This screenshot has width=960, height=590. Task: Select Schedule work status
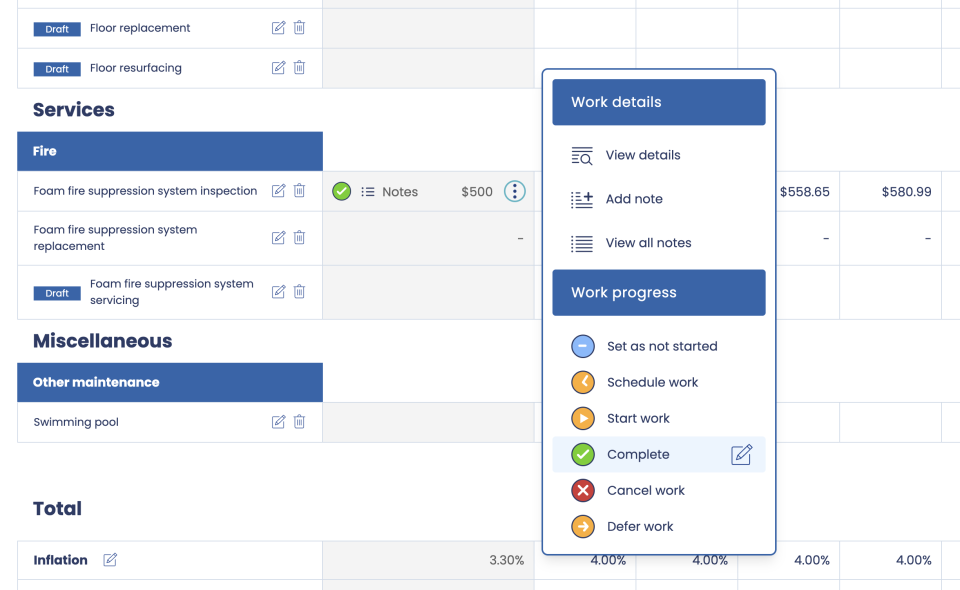[x=652, y=382]
